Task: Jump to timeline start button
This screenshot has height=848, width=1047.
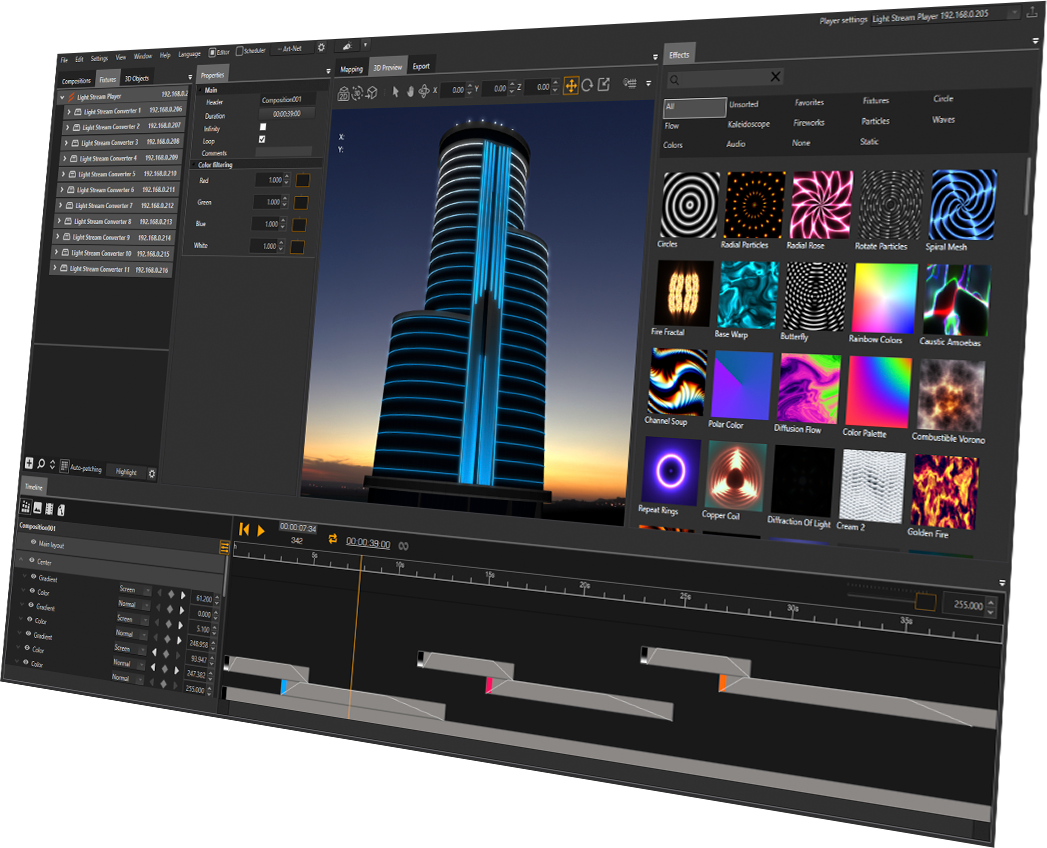Action: (244, 529)
